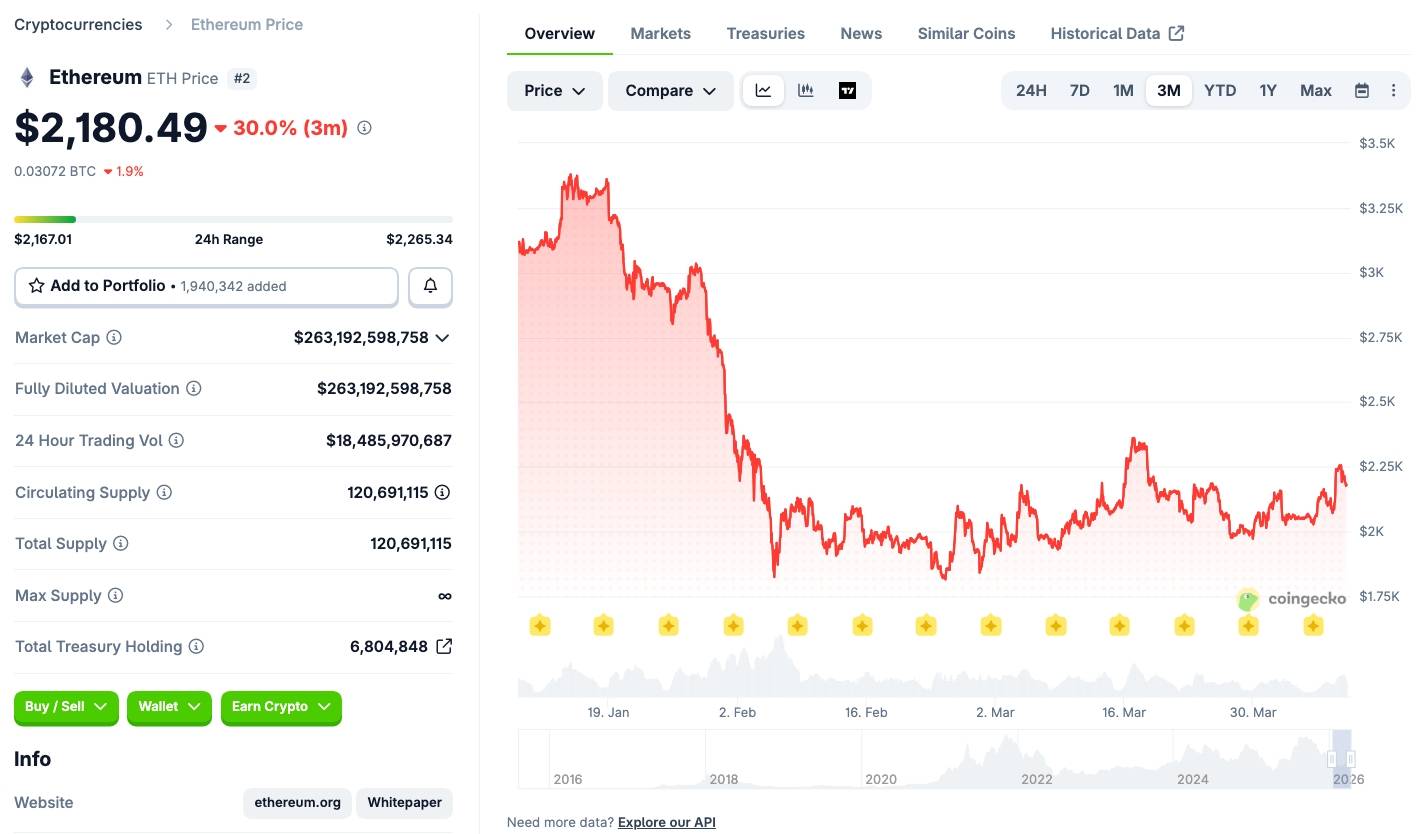
Task: Click info icon beside Circulating Supply
Action: pos(164,493)
